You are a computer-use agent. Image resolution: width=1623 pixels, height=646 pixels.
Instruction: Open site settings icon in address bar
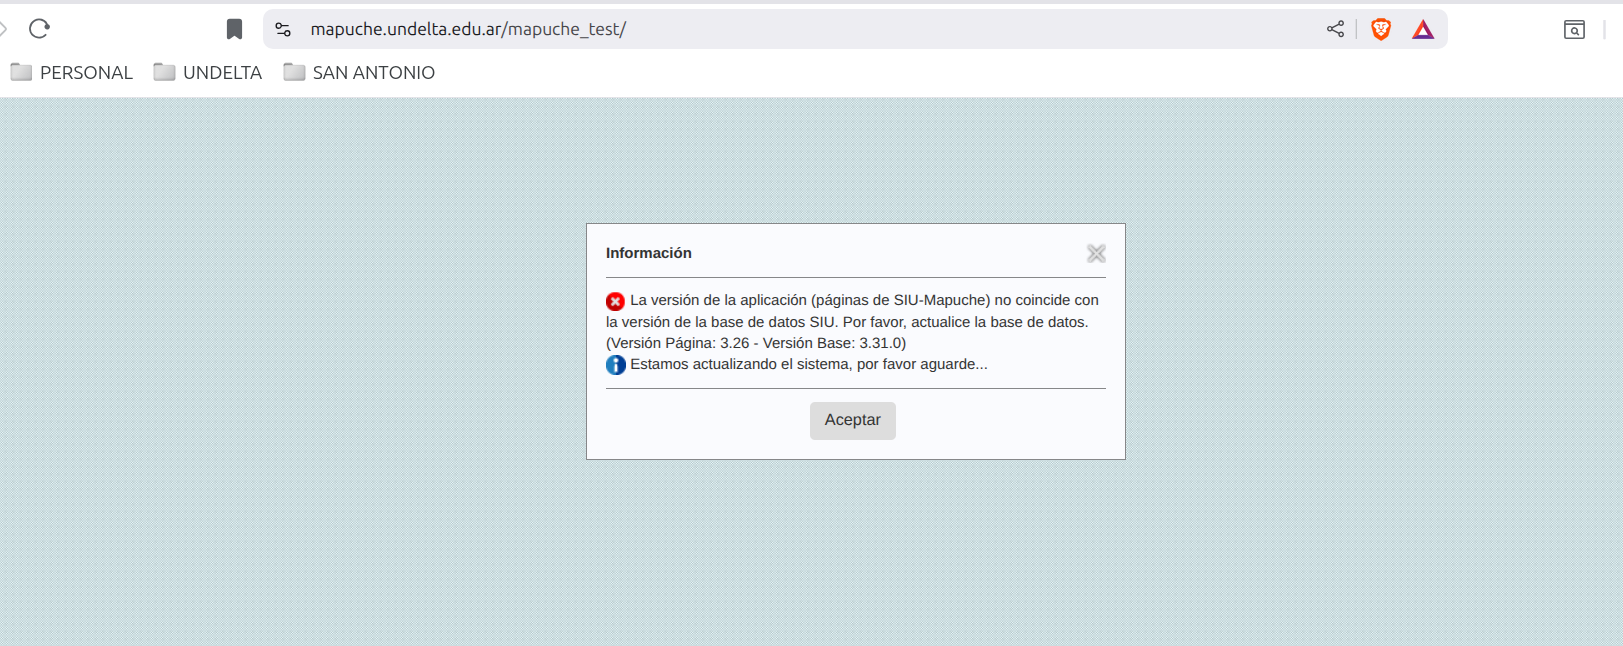283,29
